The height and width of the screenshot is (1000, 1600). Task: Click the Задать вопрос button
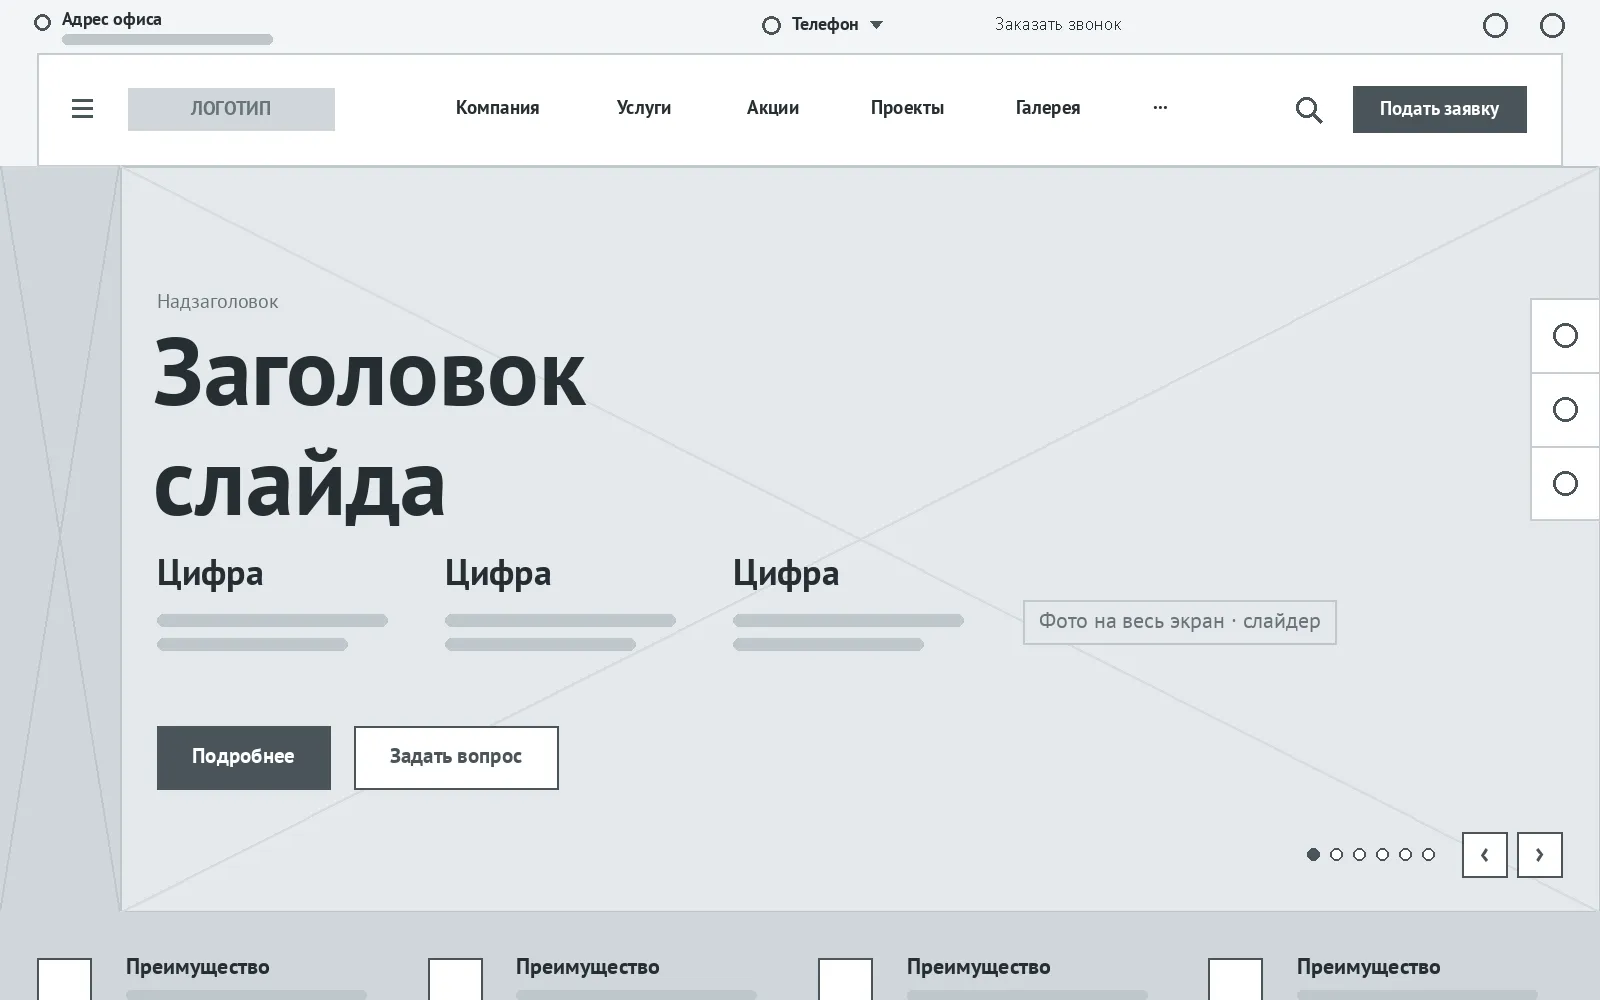point(456,757)
